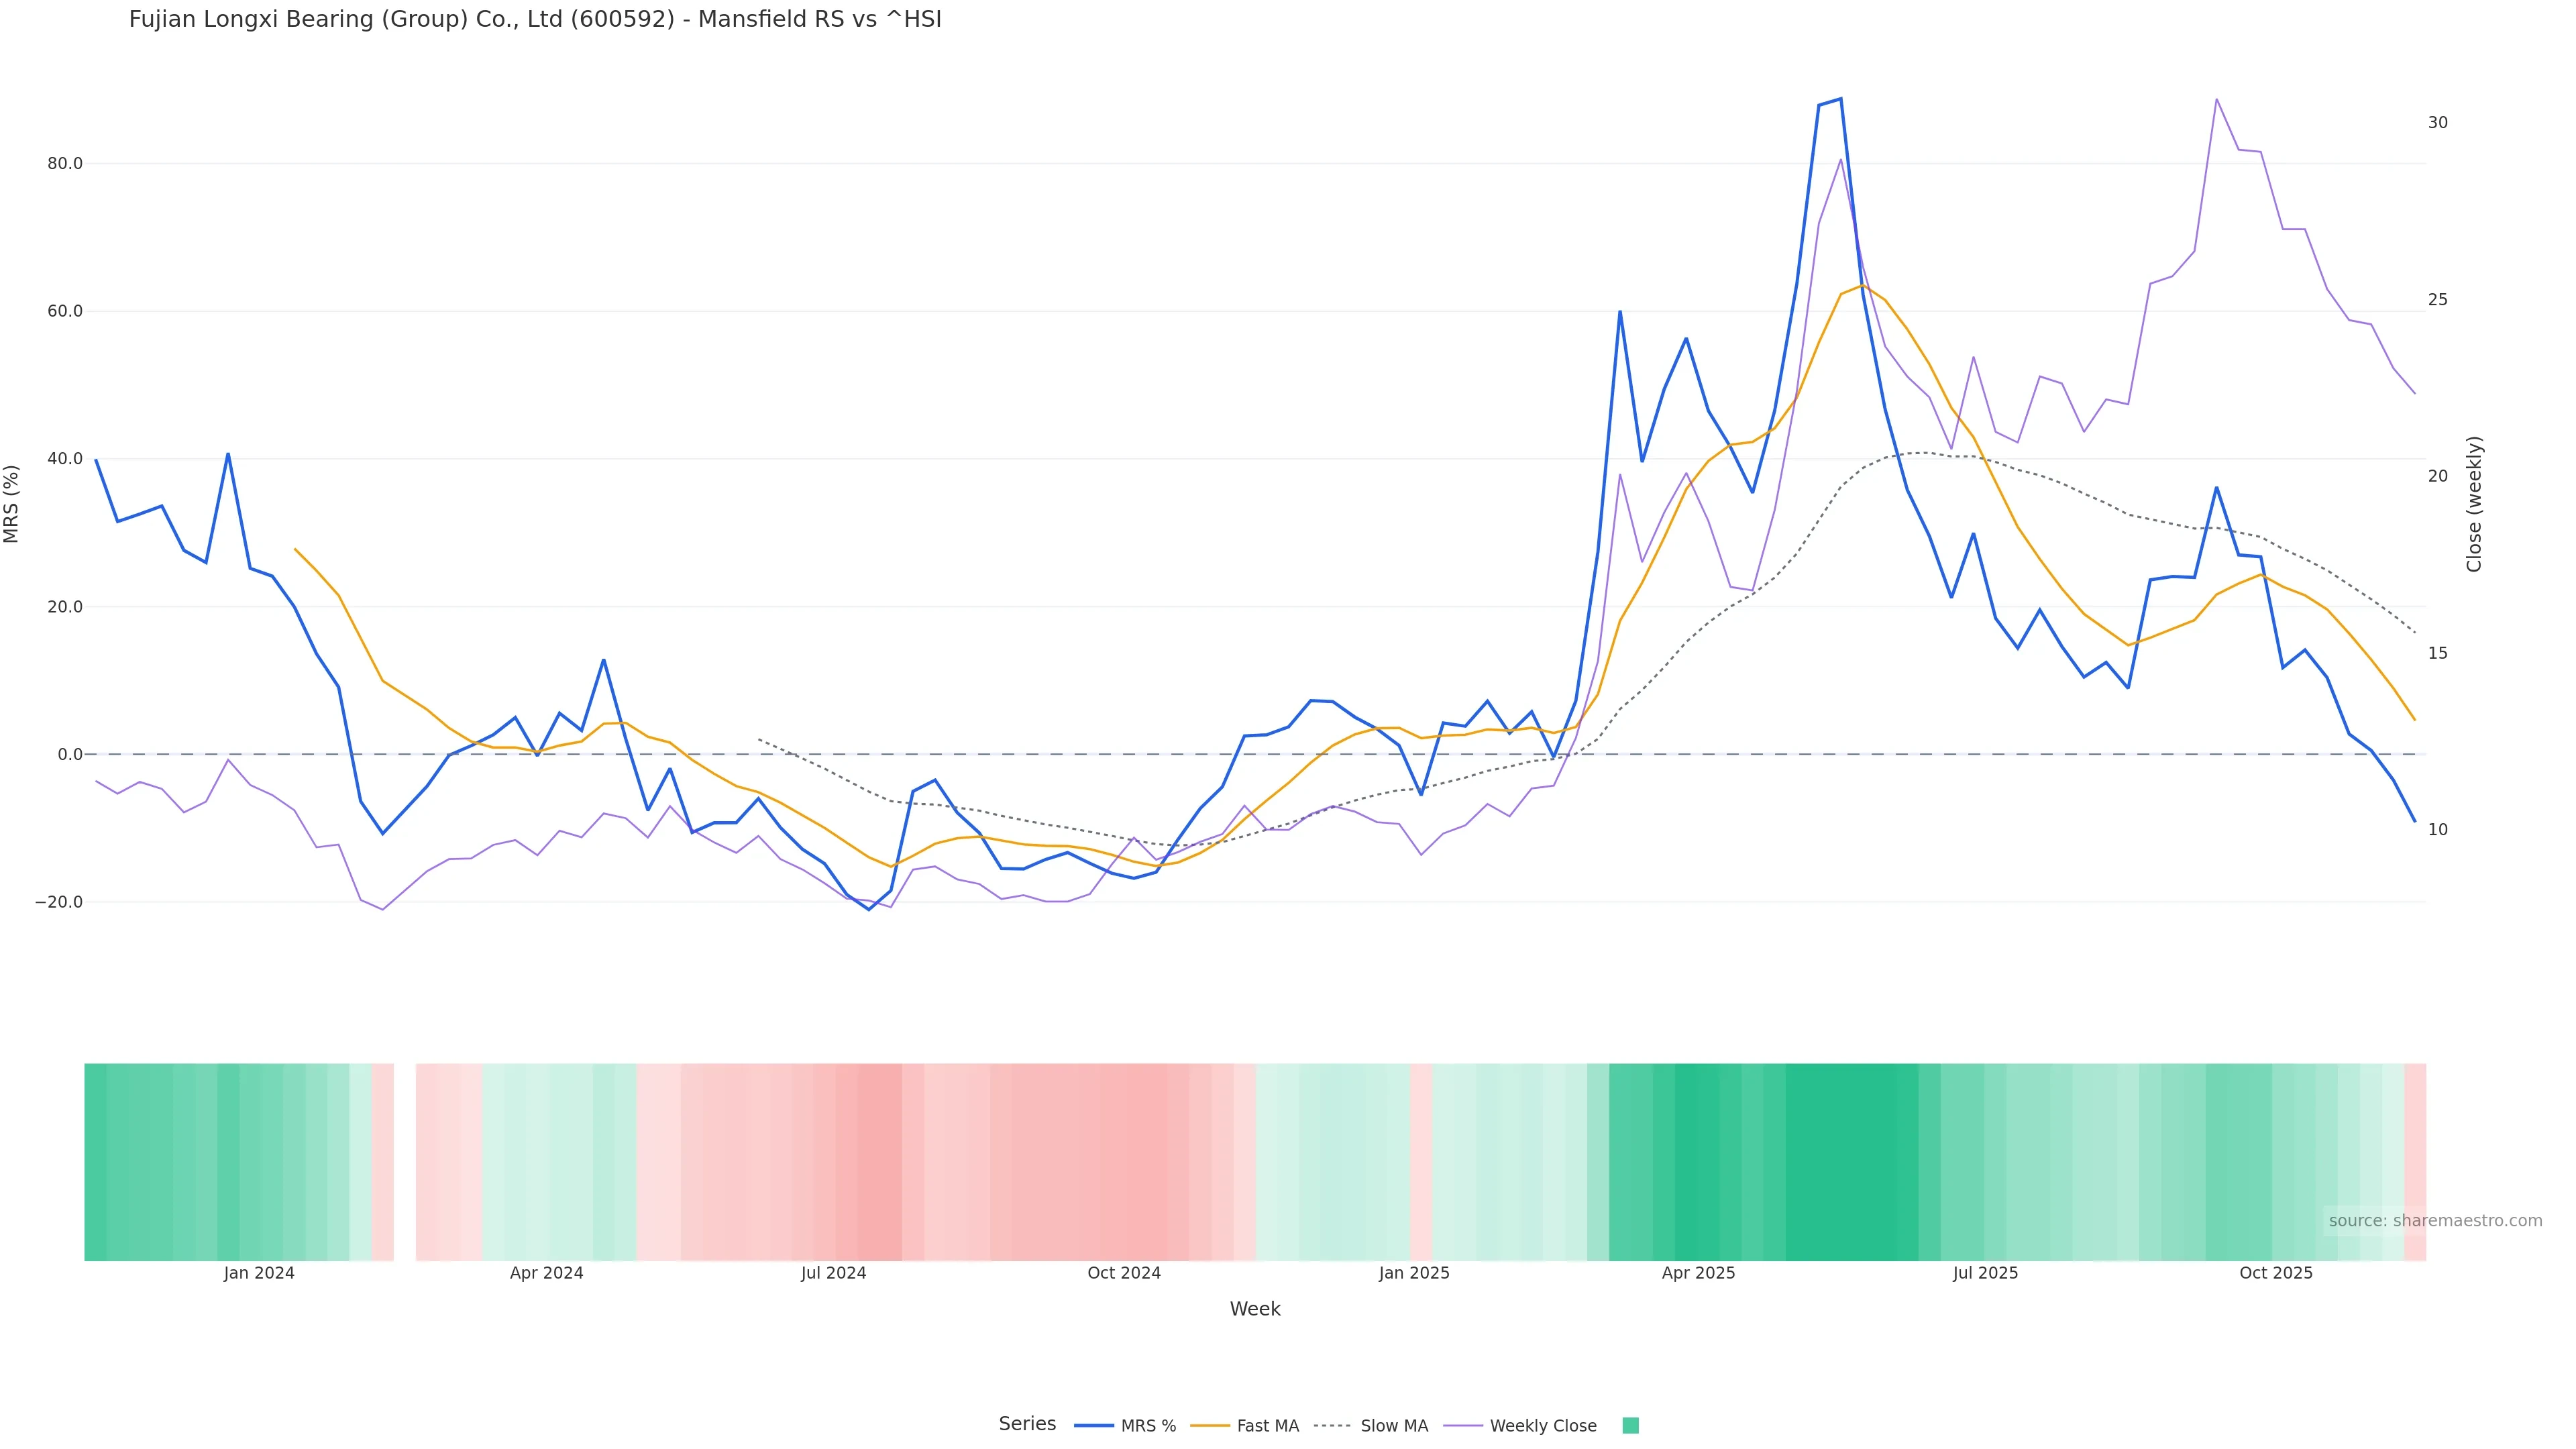Click the Series legend title
Image resolution: width=2576 pixels, height=1449 pixels.
point(1027,1424)
